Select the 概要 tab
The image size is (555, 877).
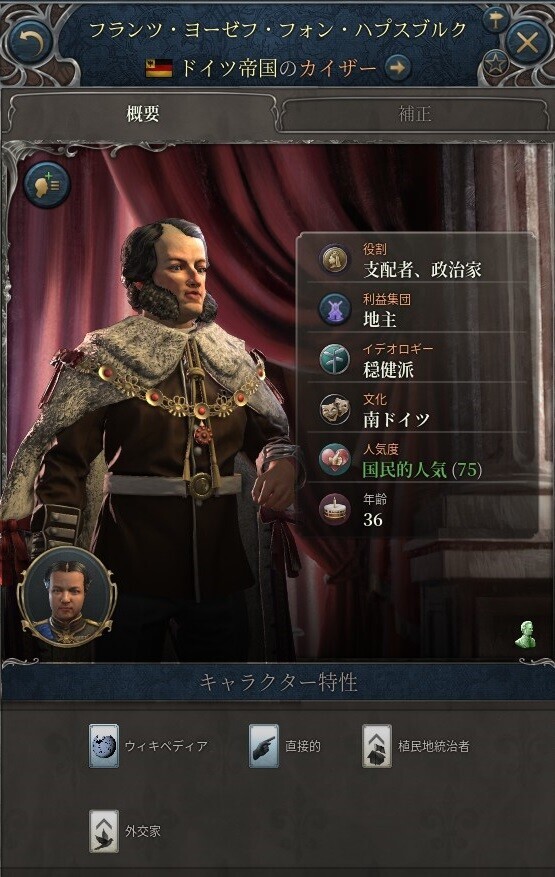(142, 114)
